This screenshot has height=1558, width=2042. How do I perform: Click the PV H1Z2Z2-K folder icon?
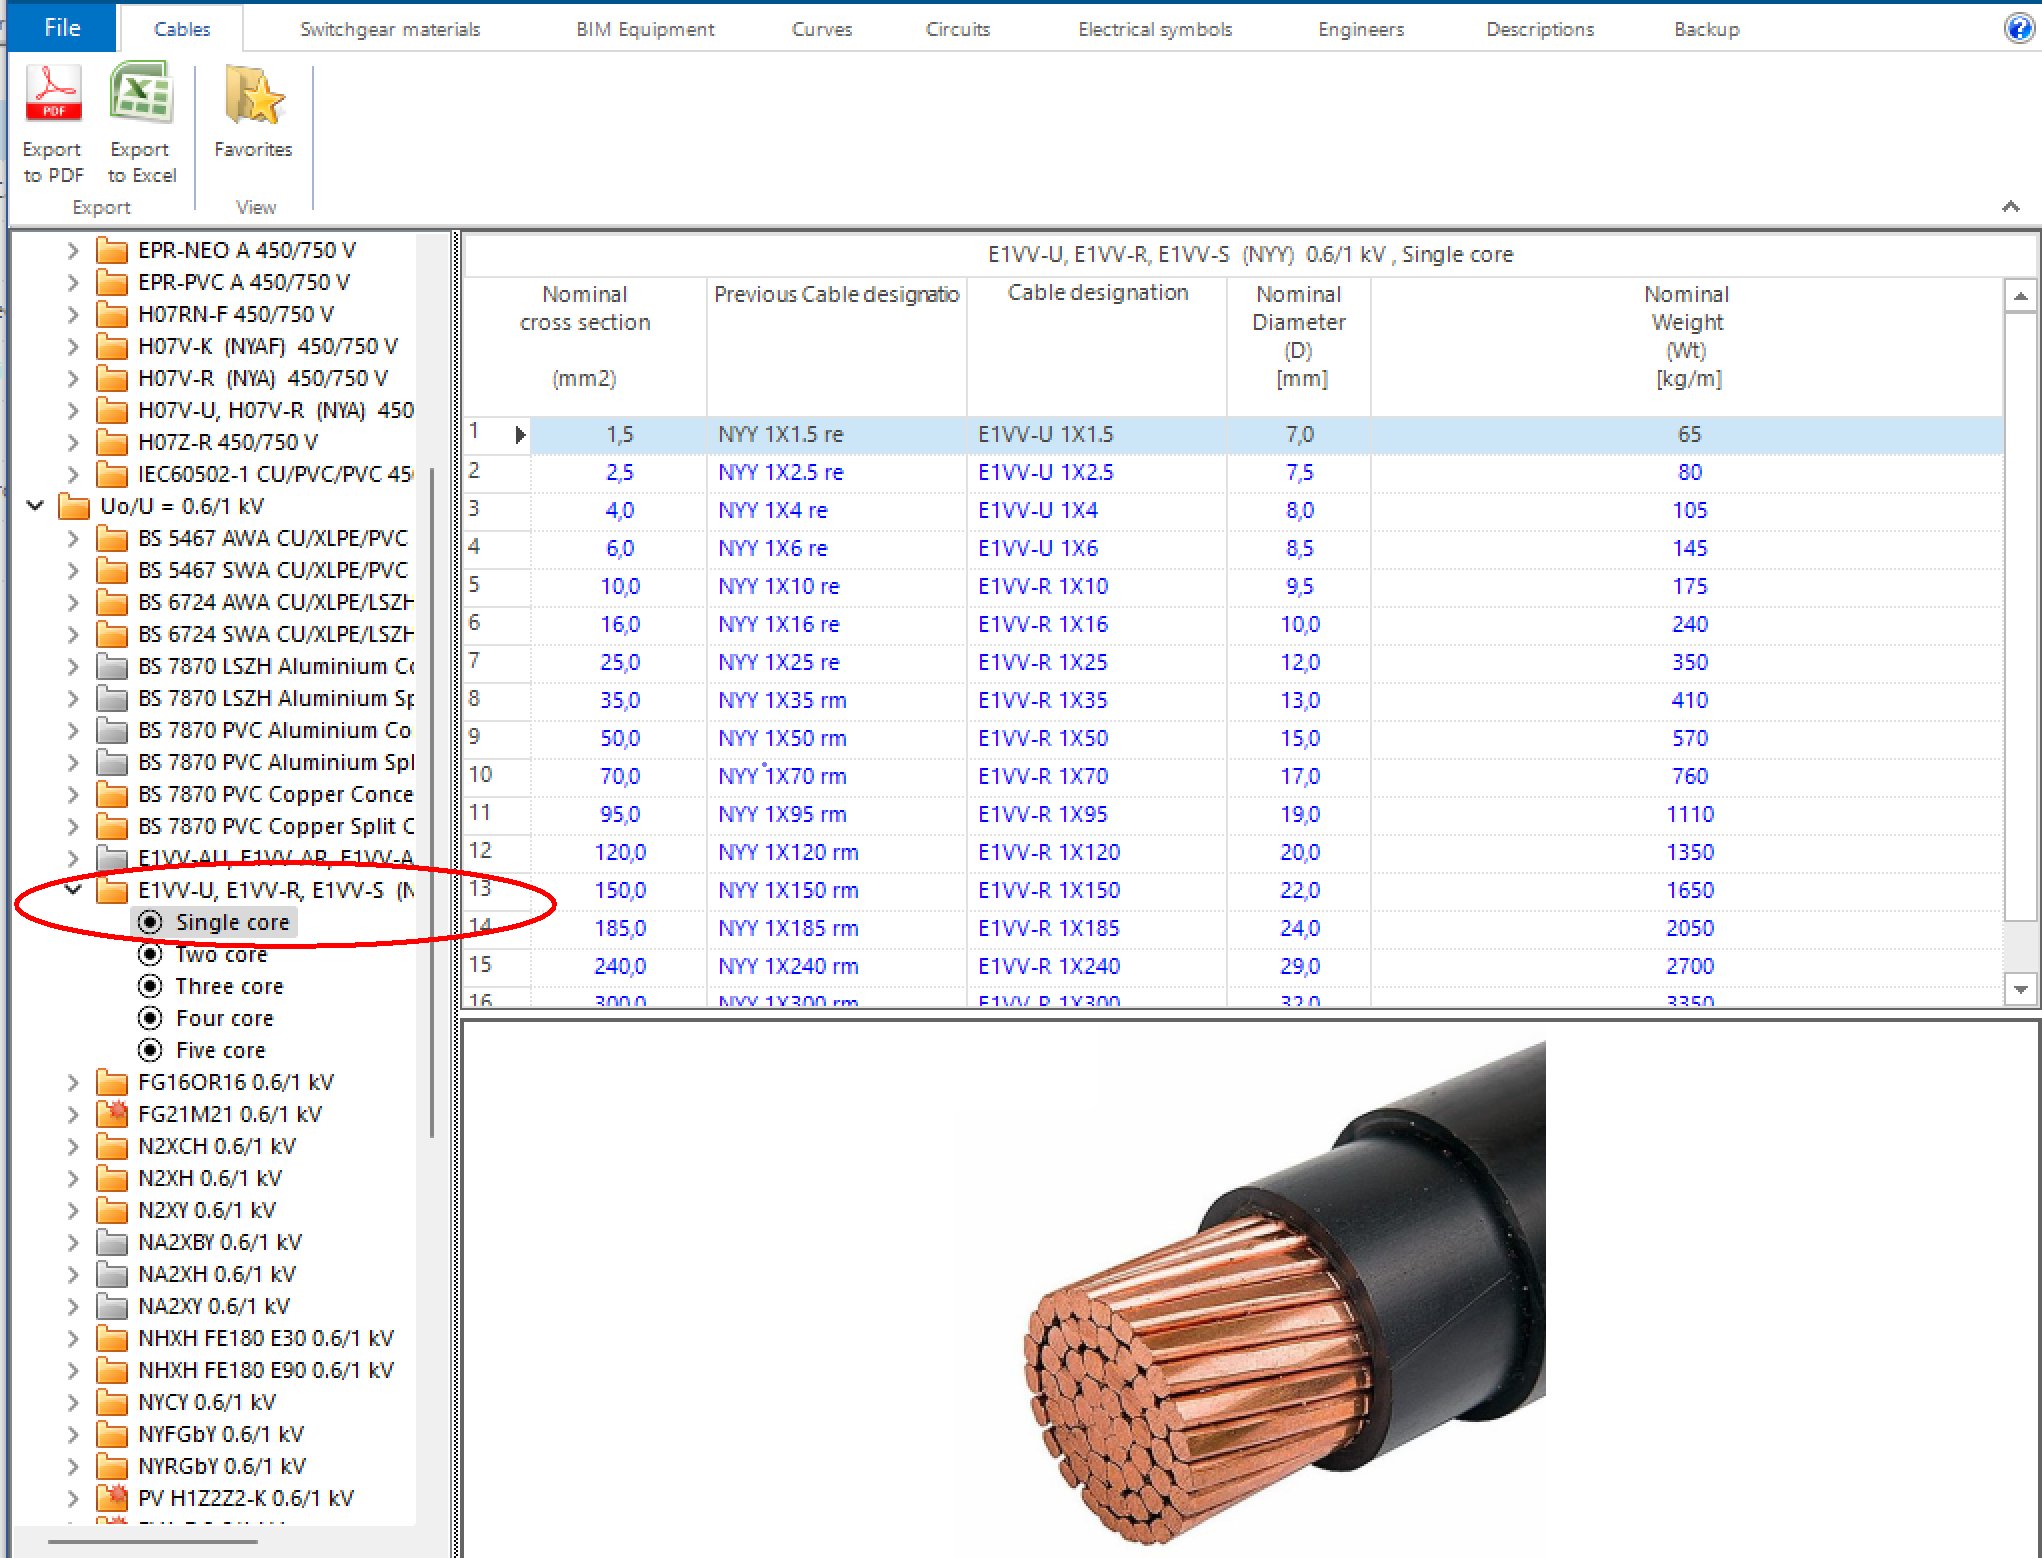point(112,1497)
